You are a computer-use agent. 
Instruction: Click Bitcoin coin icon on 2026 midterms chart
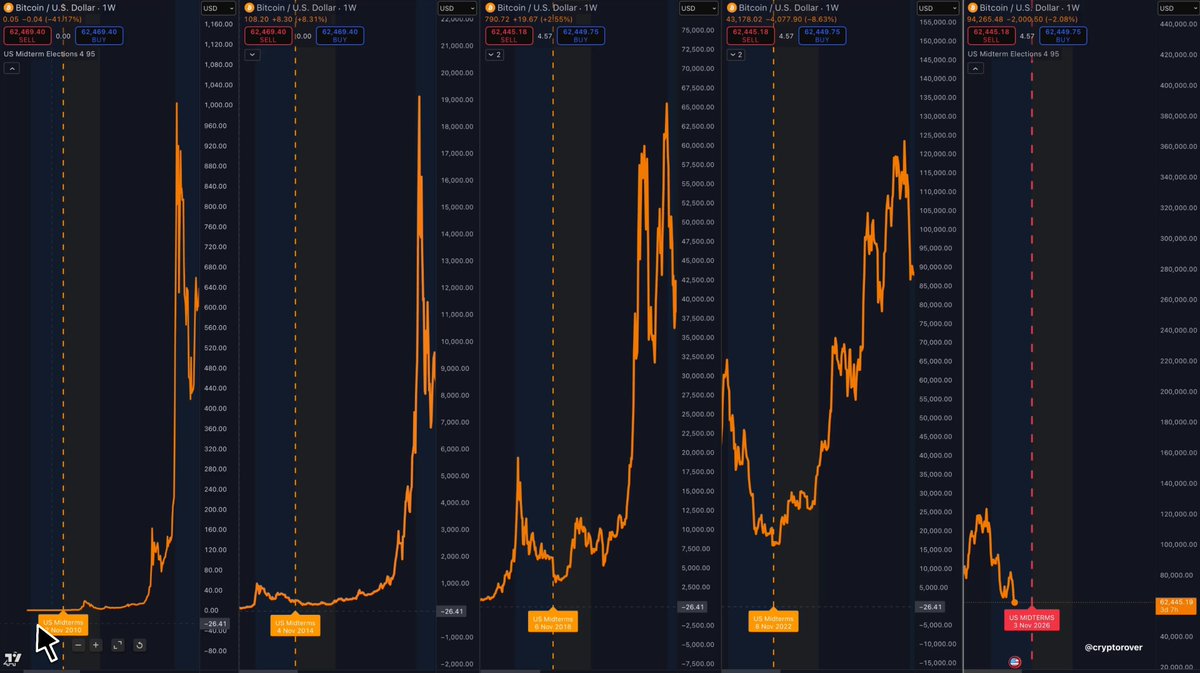click(973, 7)
